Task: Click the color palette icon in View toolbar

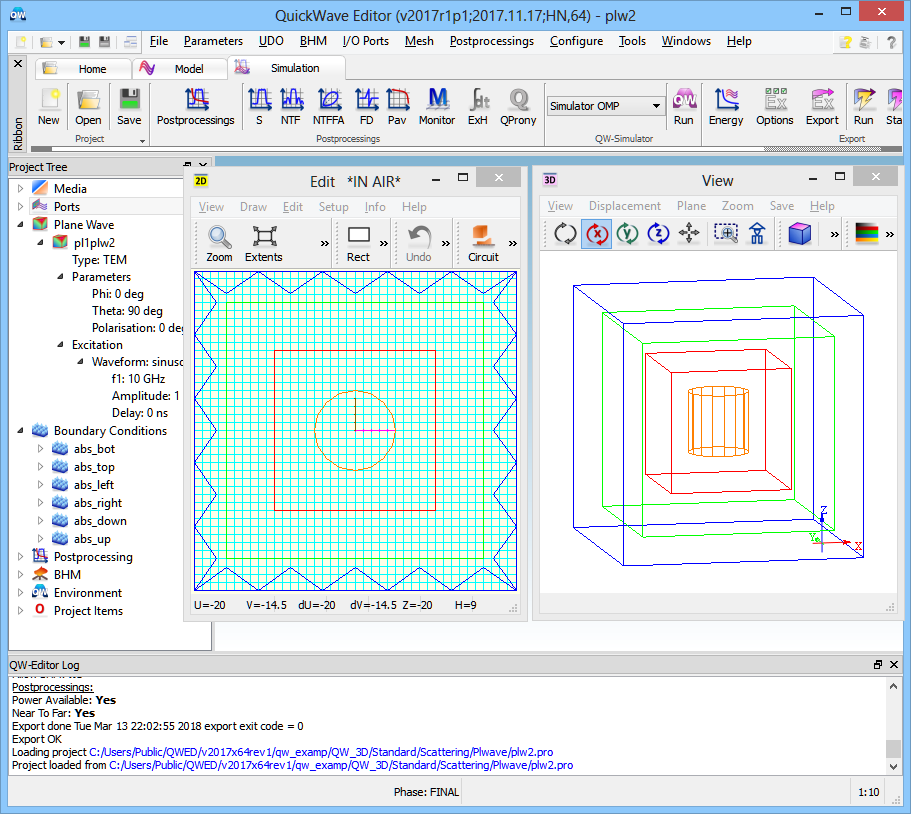Action: (x=867, y=234)
